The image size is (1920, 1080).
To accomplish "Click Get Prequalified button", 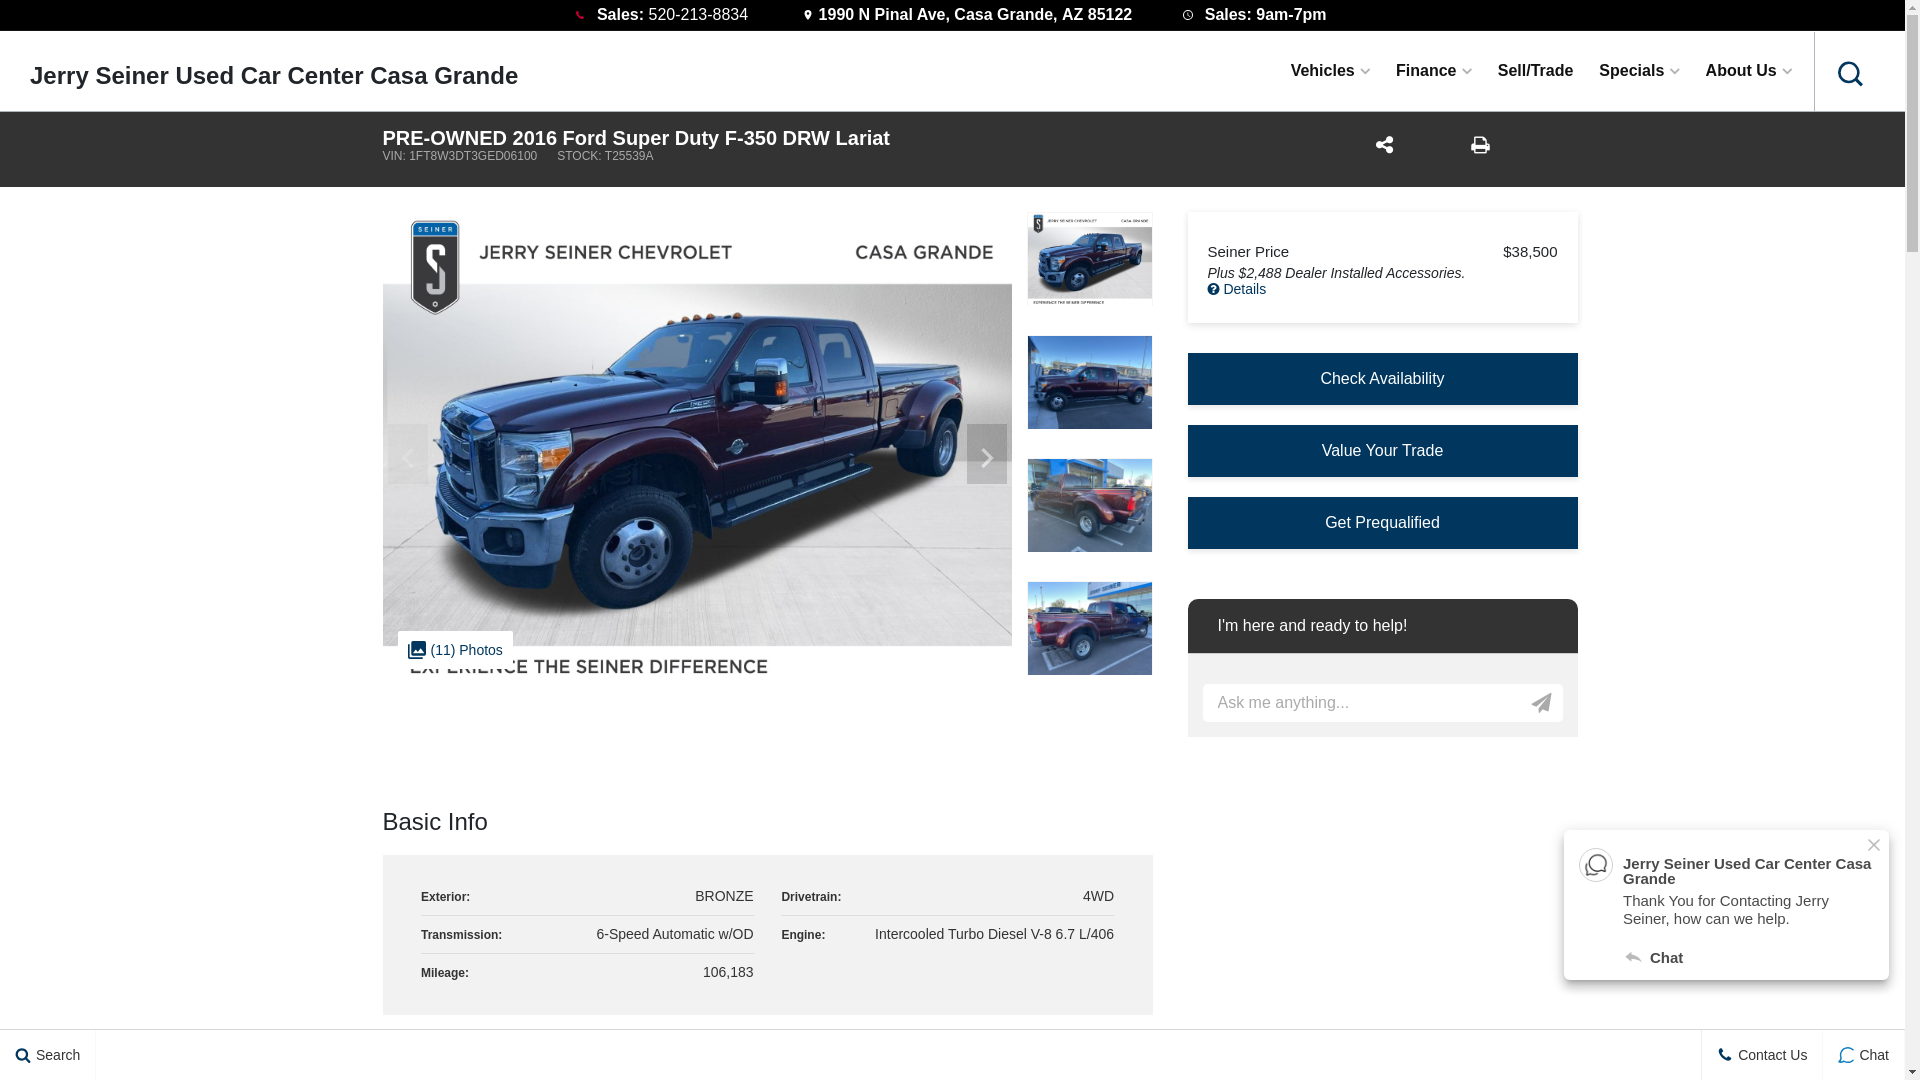I will click(x=1382, y=523).
